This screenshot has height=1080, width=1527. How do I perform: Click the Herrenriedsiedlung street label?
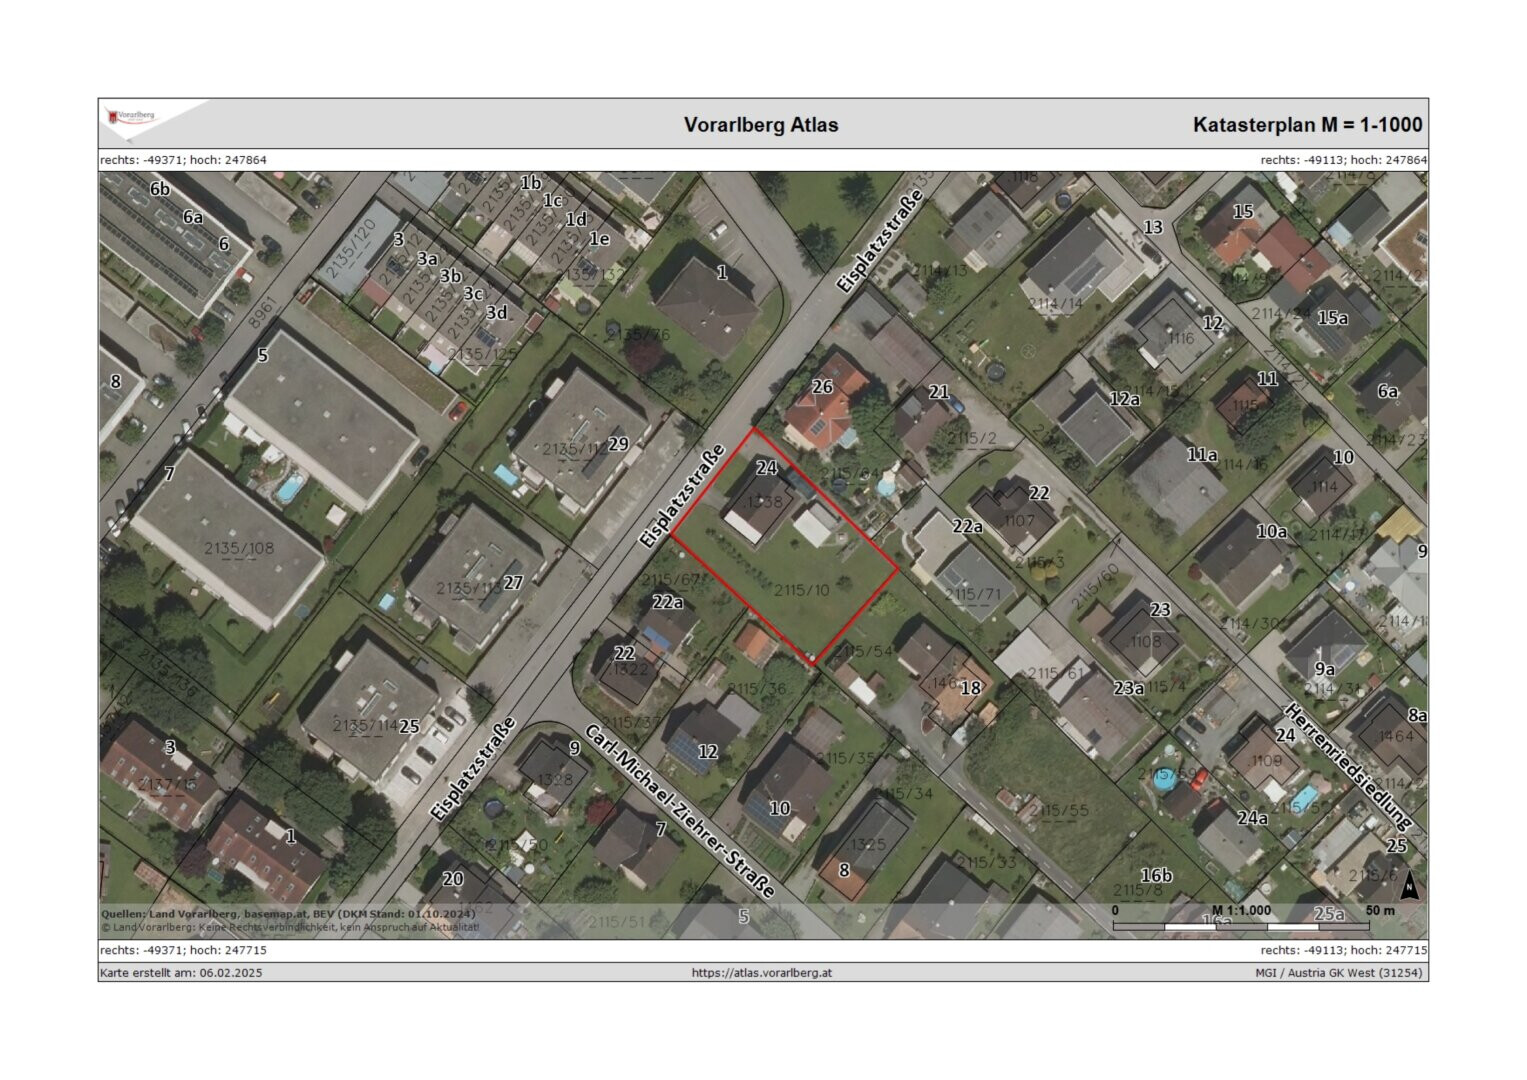pos(1347,768)
